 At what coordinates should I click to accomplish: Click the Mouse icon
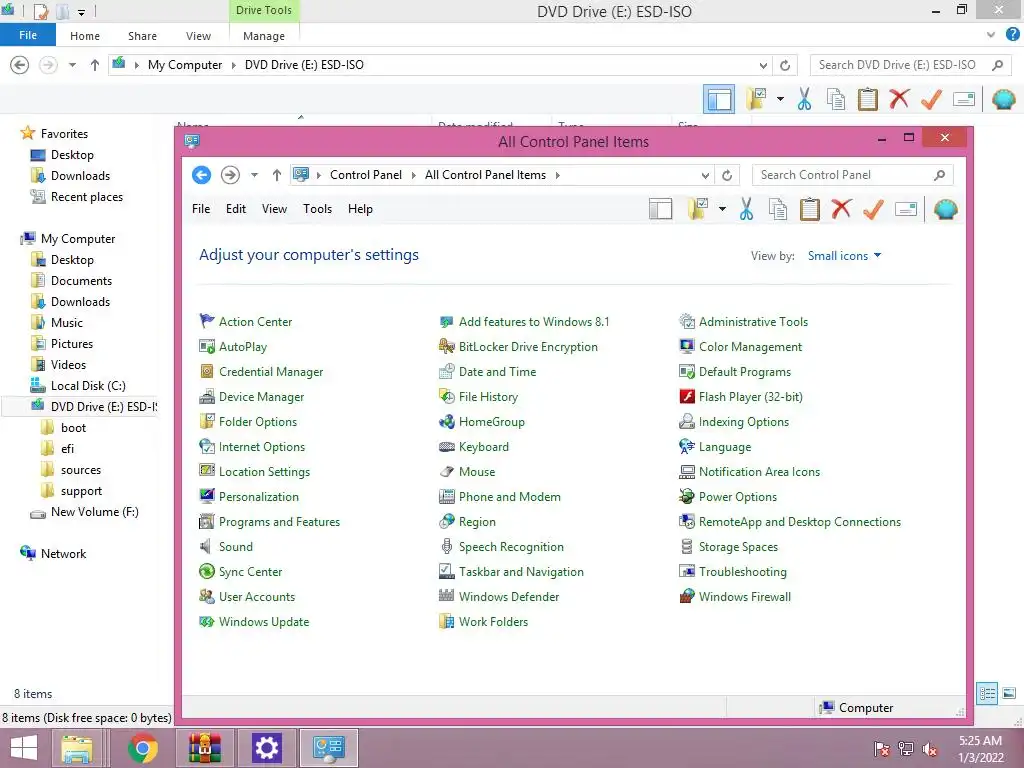447,472
